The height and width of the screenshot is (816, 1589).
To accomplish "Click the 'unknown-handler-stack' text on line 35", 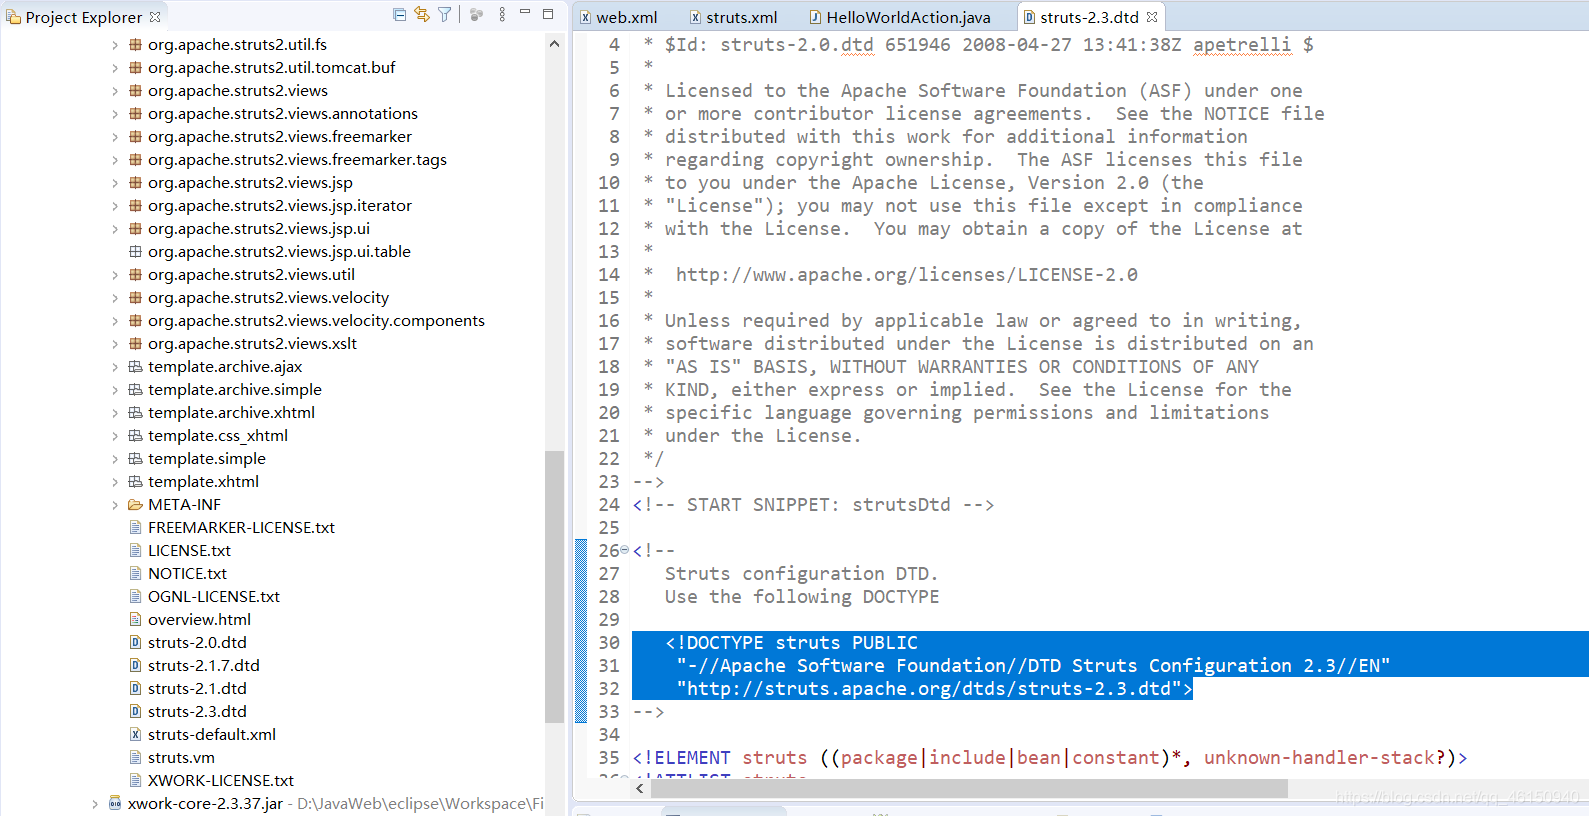I will click(x=1319, y=757).
